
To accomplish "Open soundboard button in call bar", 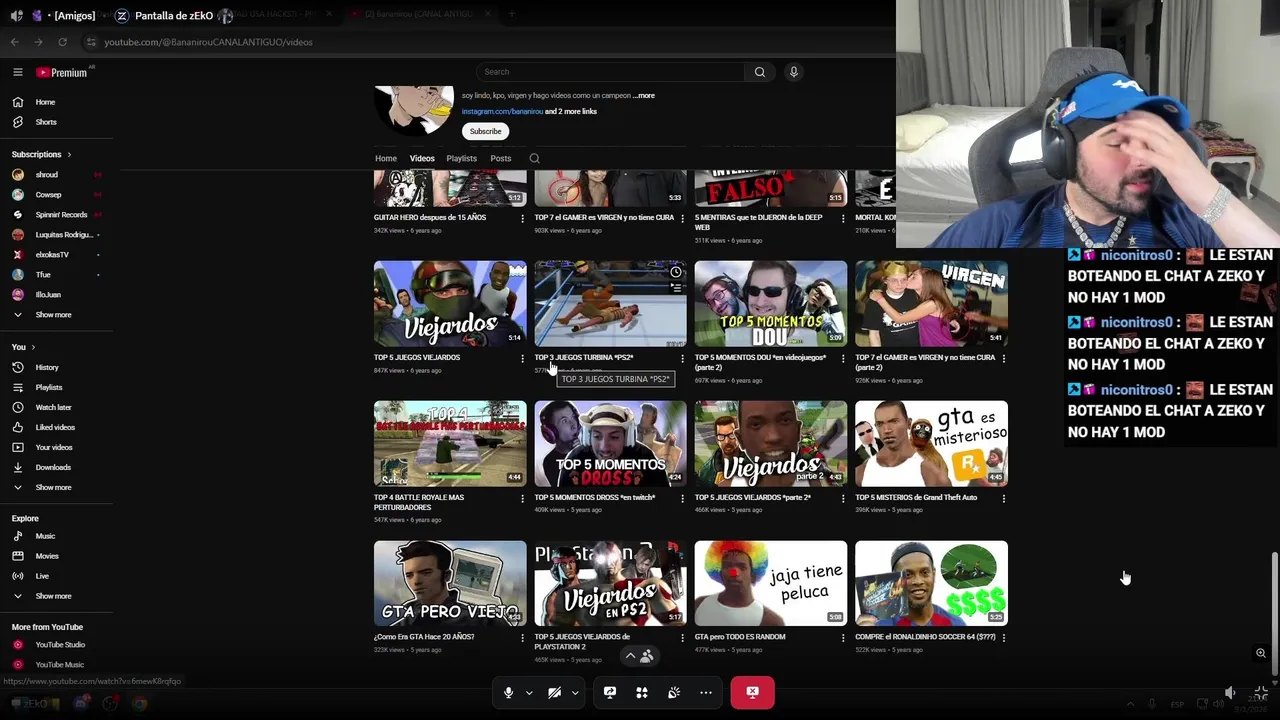I will (x=674, y=692).
